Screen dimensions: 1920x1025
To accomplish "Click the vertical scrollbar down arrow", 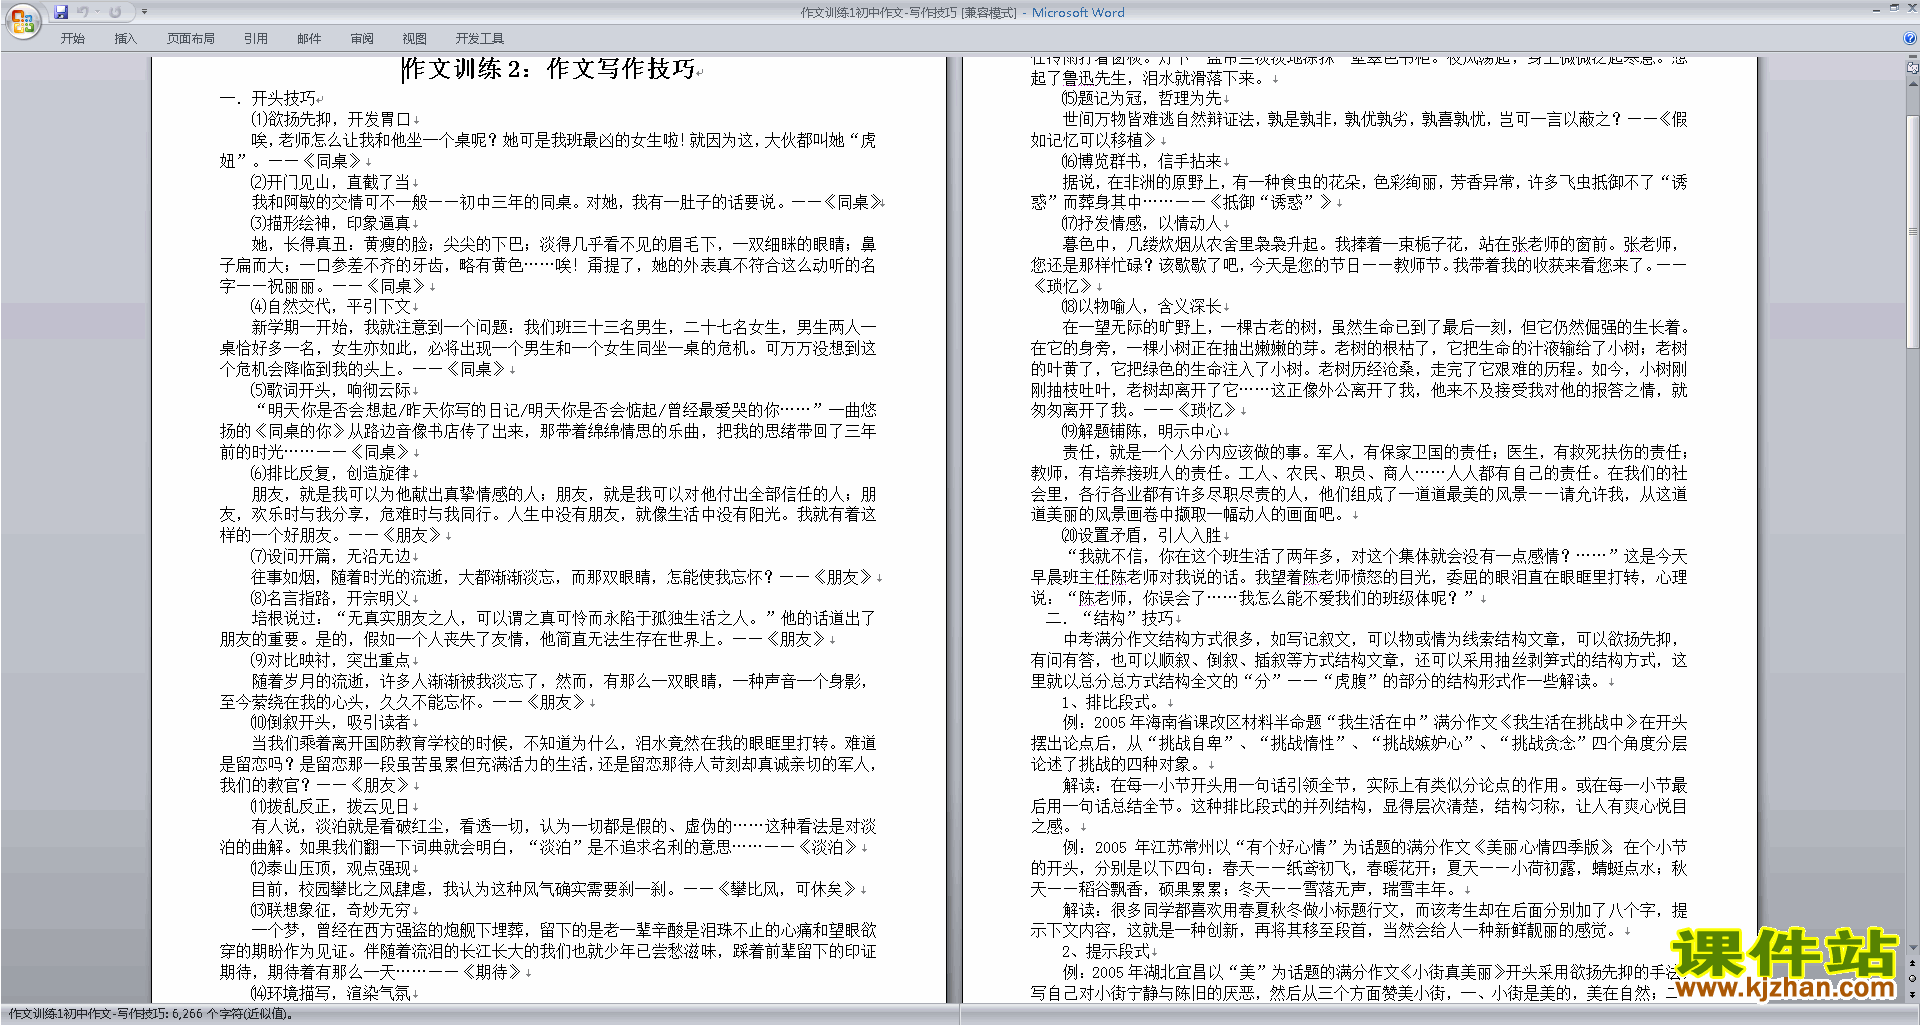I will pyautogui.click(x=1913, y=948).
